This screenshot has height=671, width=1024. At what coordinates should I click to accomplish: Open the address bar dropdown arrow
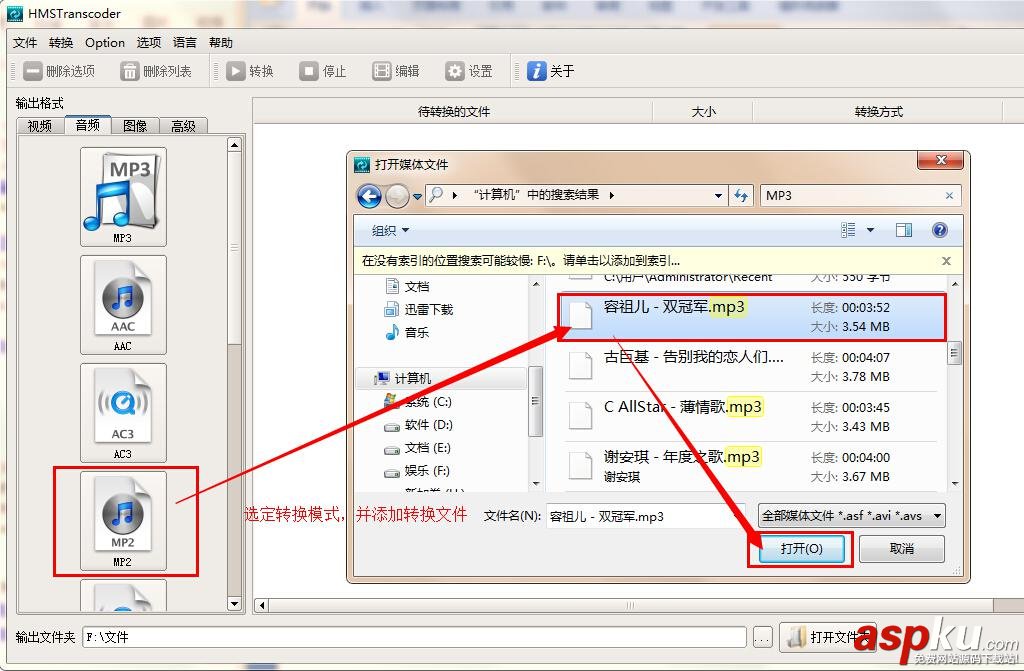tap(718, 195)
